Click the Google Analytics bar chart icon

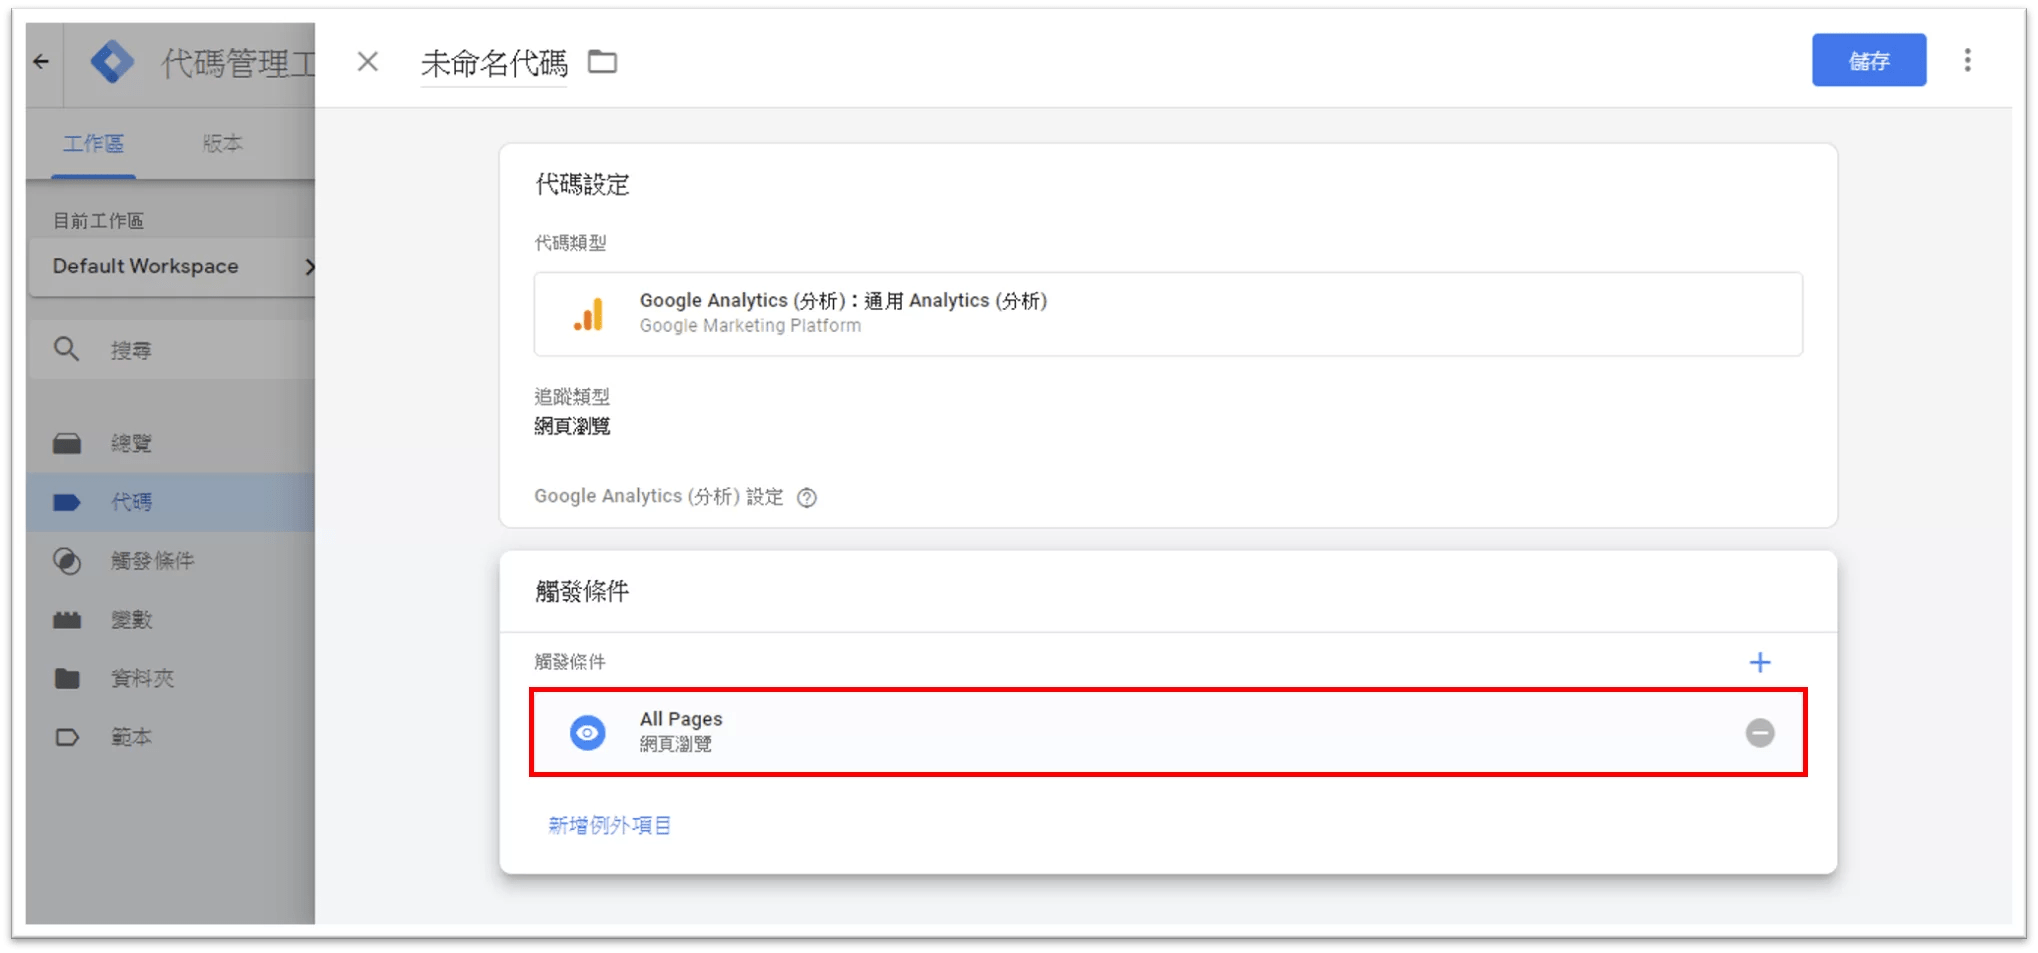pyautogui.click(x=589, y=314)
